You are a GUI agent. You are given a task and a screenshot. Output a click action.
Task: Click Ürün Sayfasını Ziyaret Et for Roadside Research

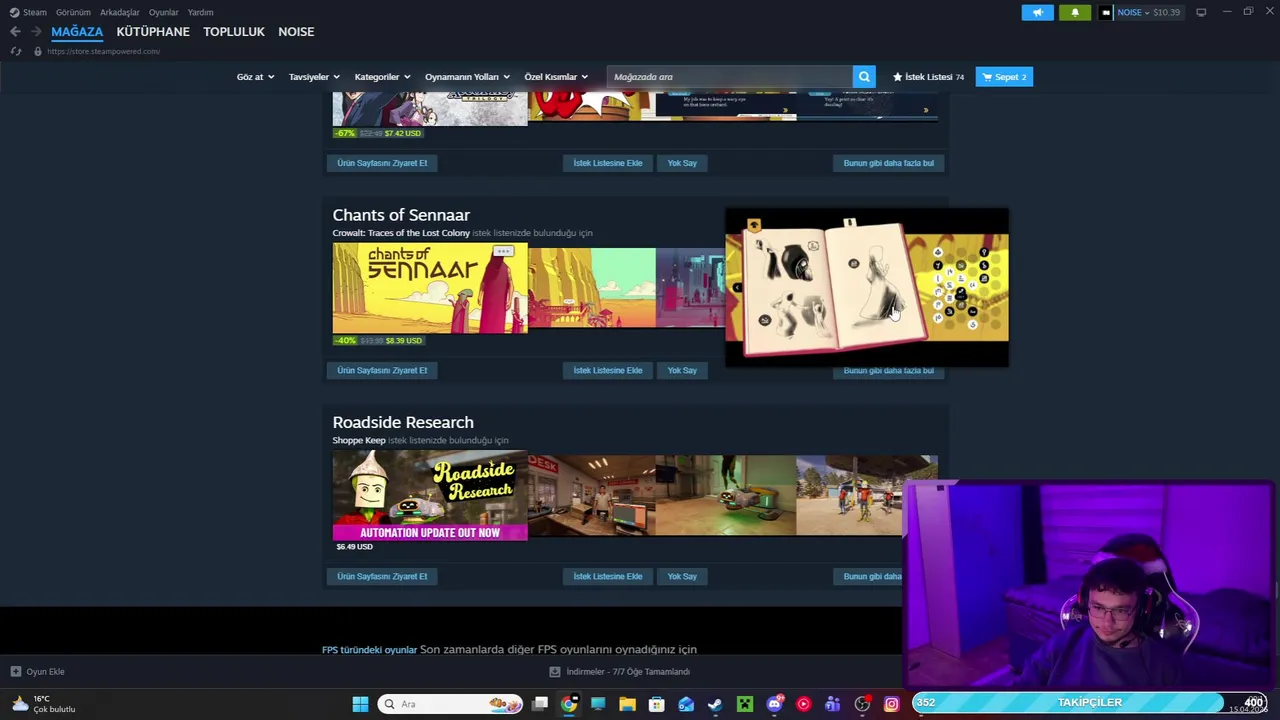382,576
